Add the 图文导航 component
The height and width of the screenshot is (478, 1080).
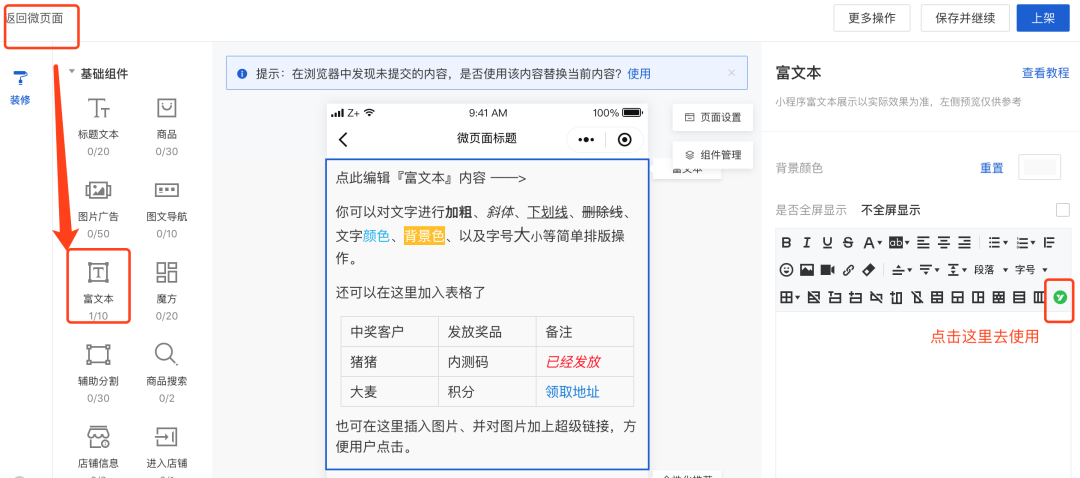point(167,209)
